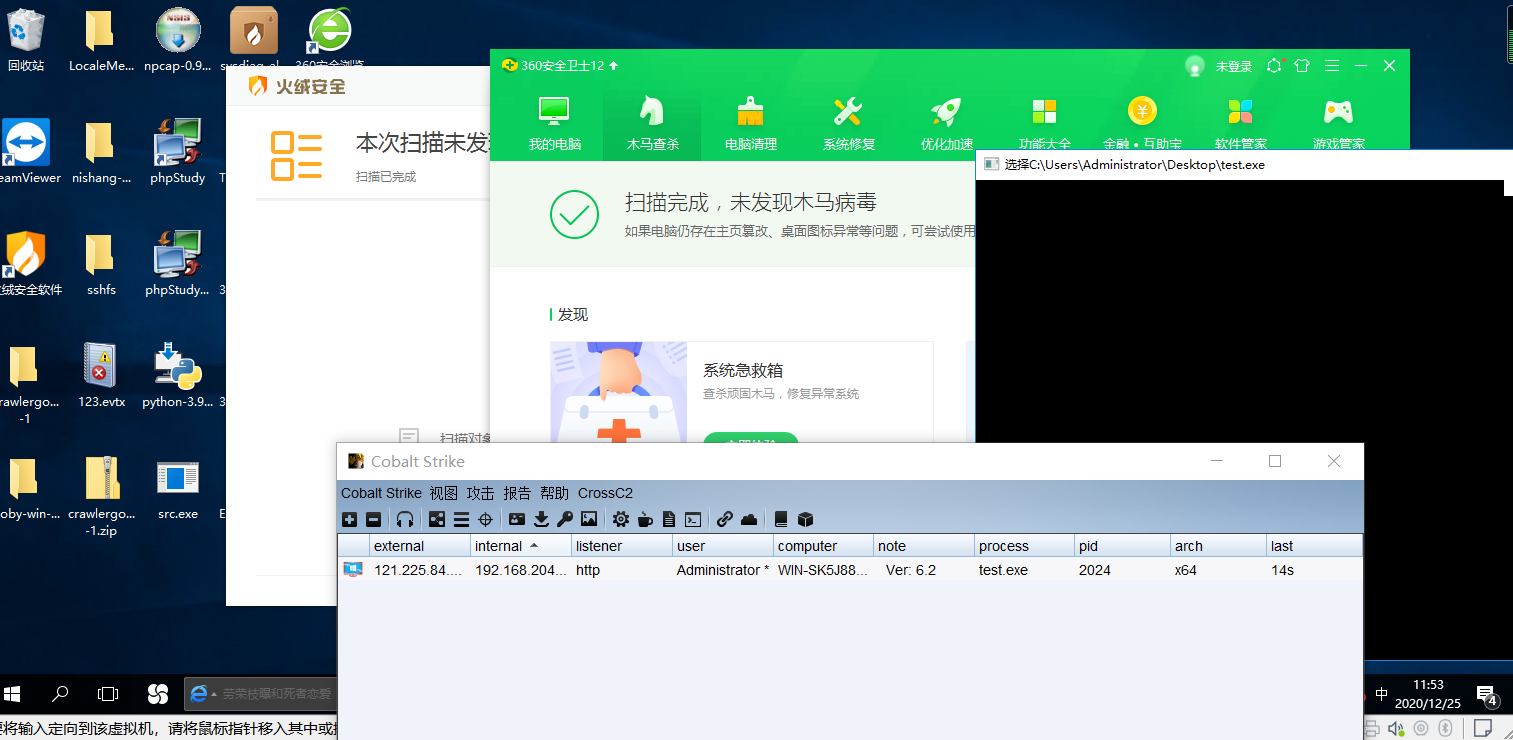This screenshot has height=740, width=1513.
Task: Click the book help icon in Cobalt Strike
Action: click(781, 519)
